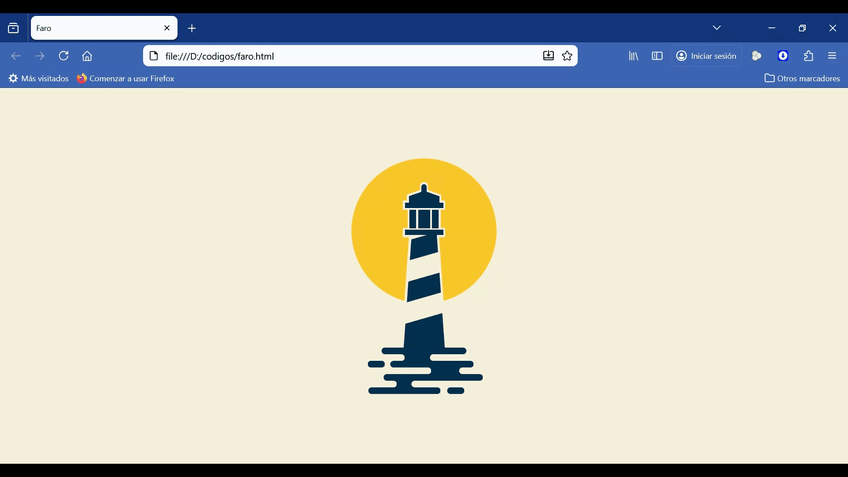Minimize the Firefox window
This screenshot has height=477, width=848.
[x=772, y=28]
